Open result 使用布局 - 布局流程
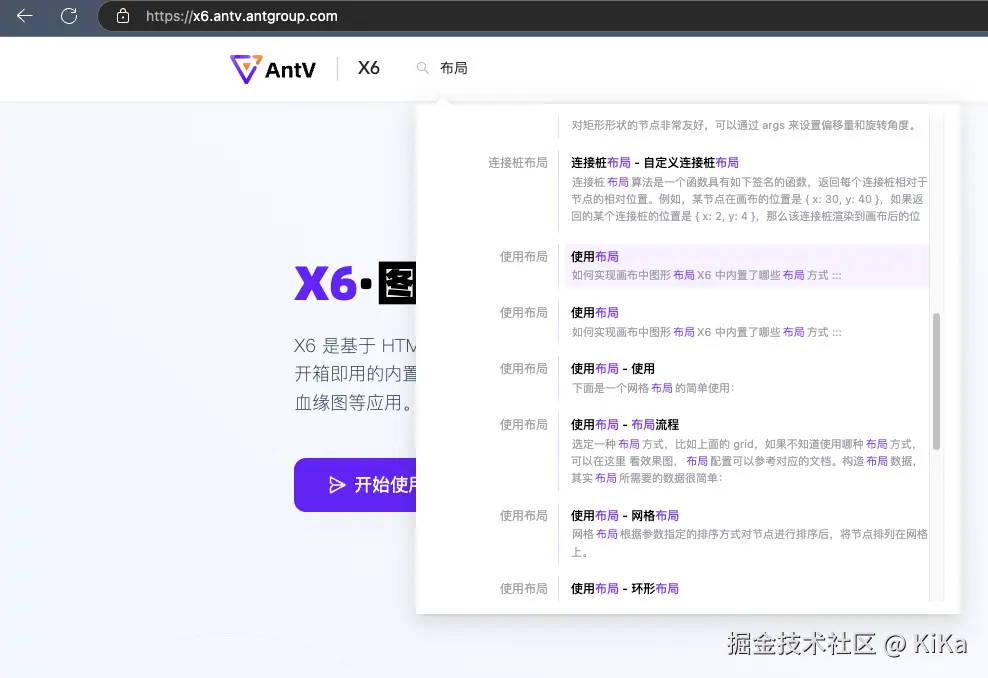 (624, 425)
